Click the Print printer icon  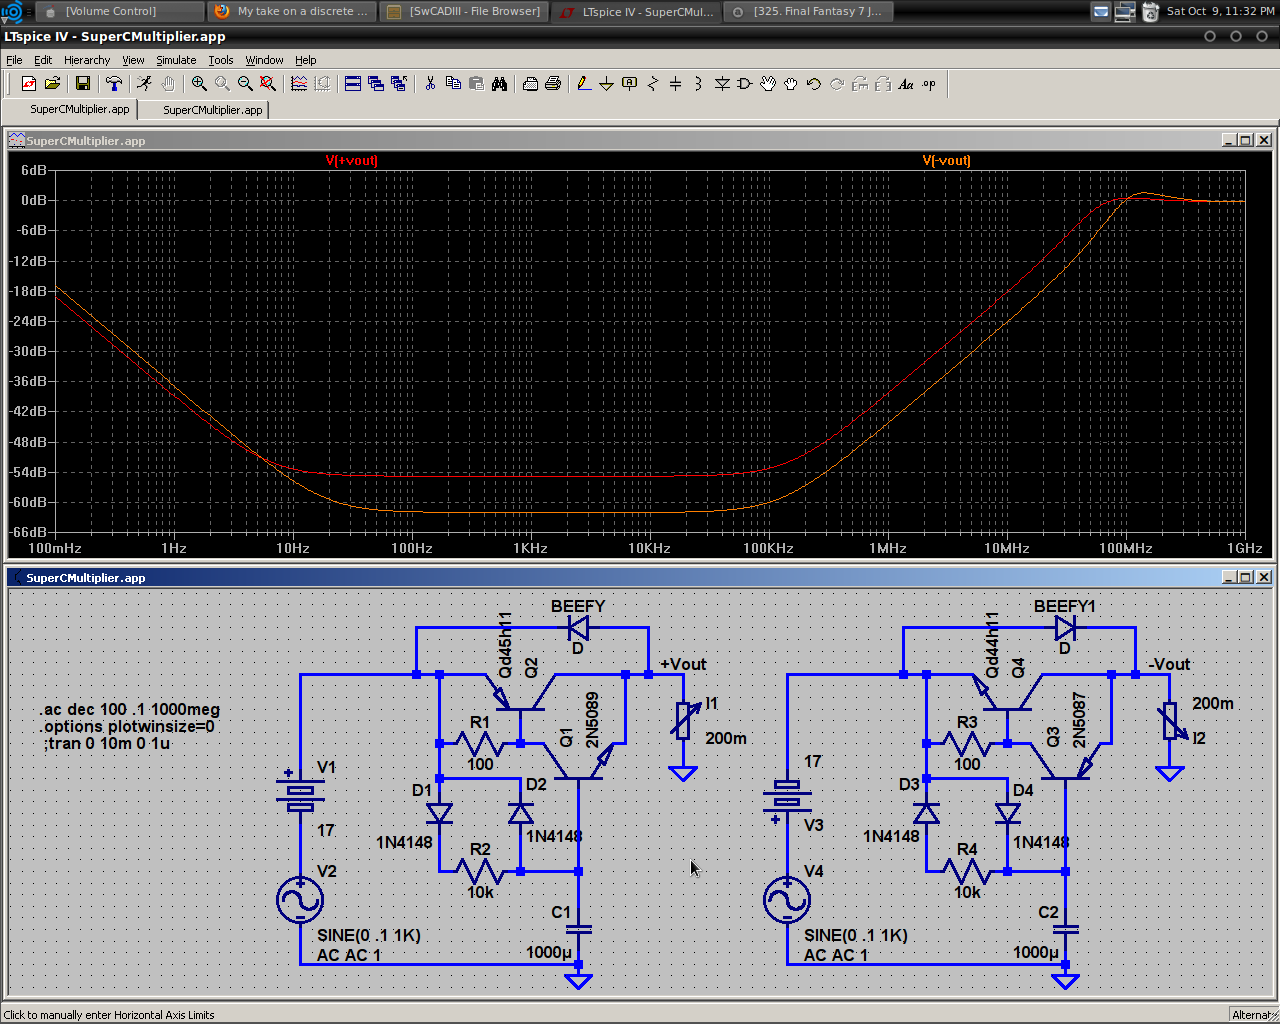(x=553, y=84)
